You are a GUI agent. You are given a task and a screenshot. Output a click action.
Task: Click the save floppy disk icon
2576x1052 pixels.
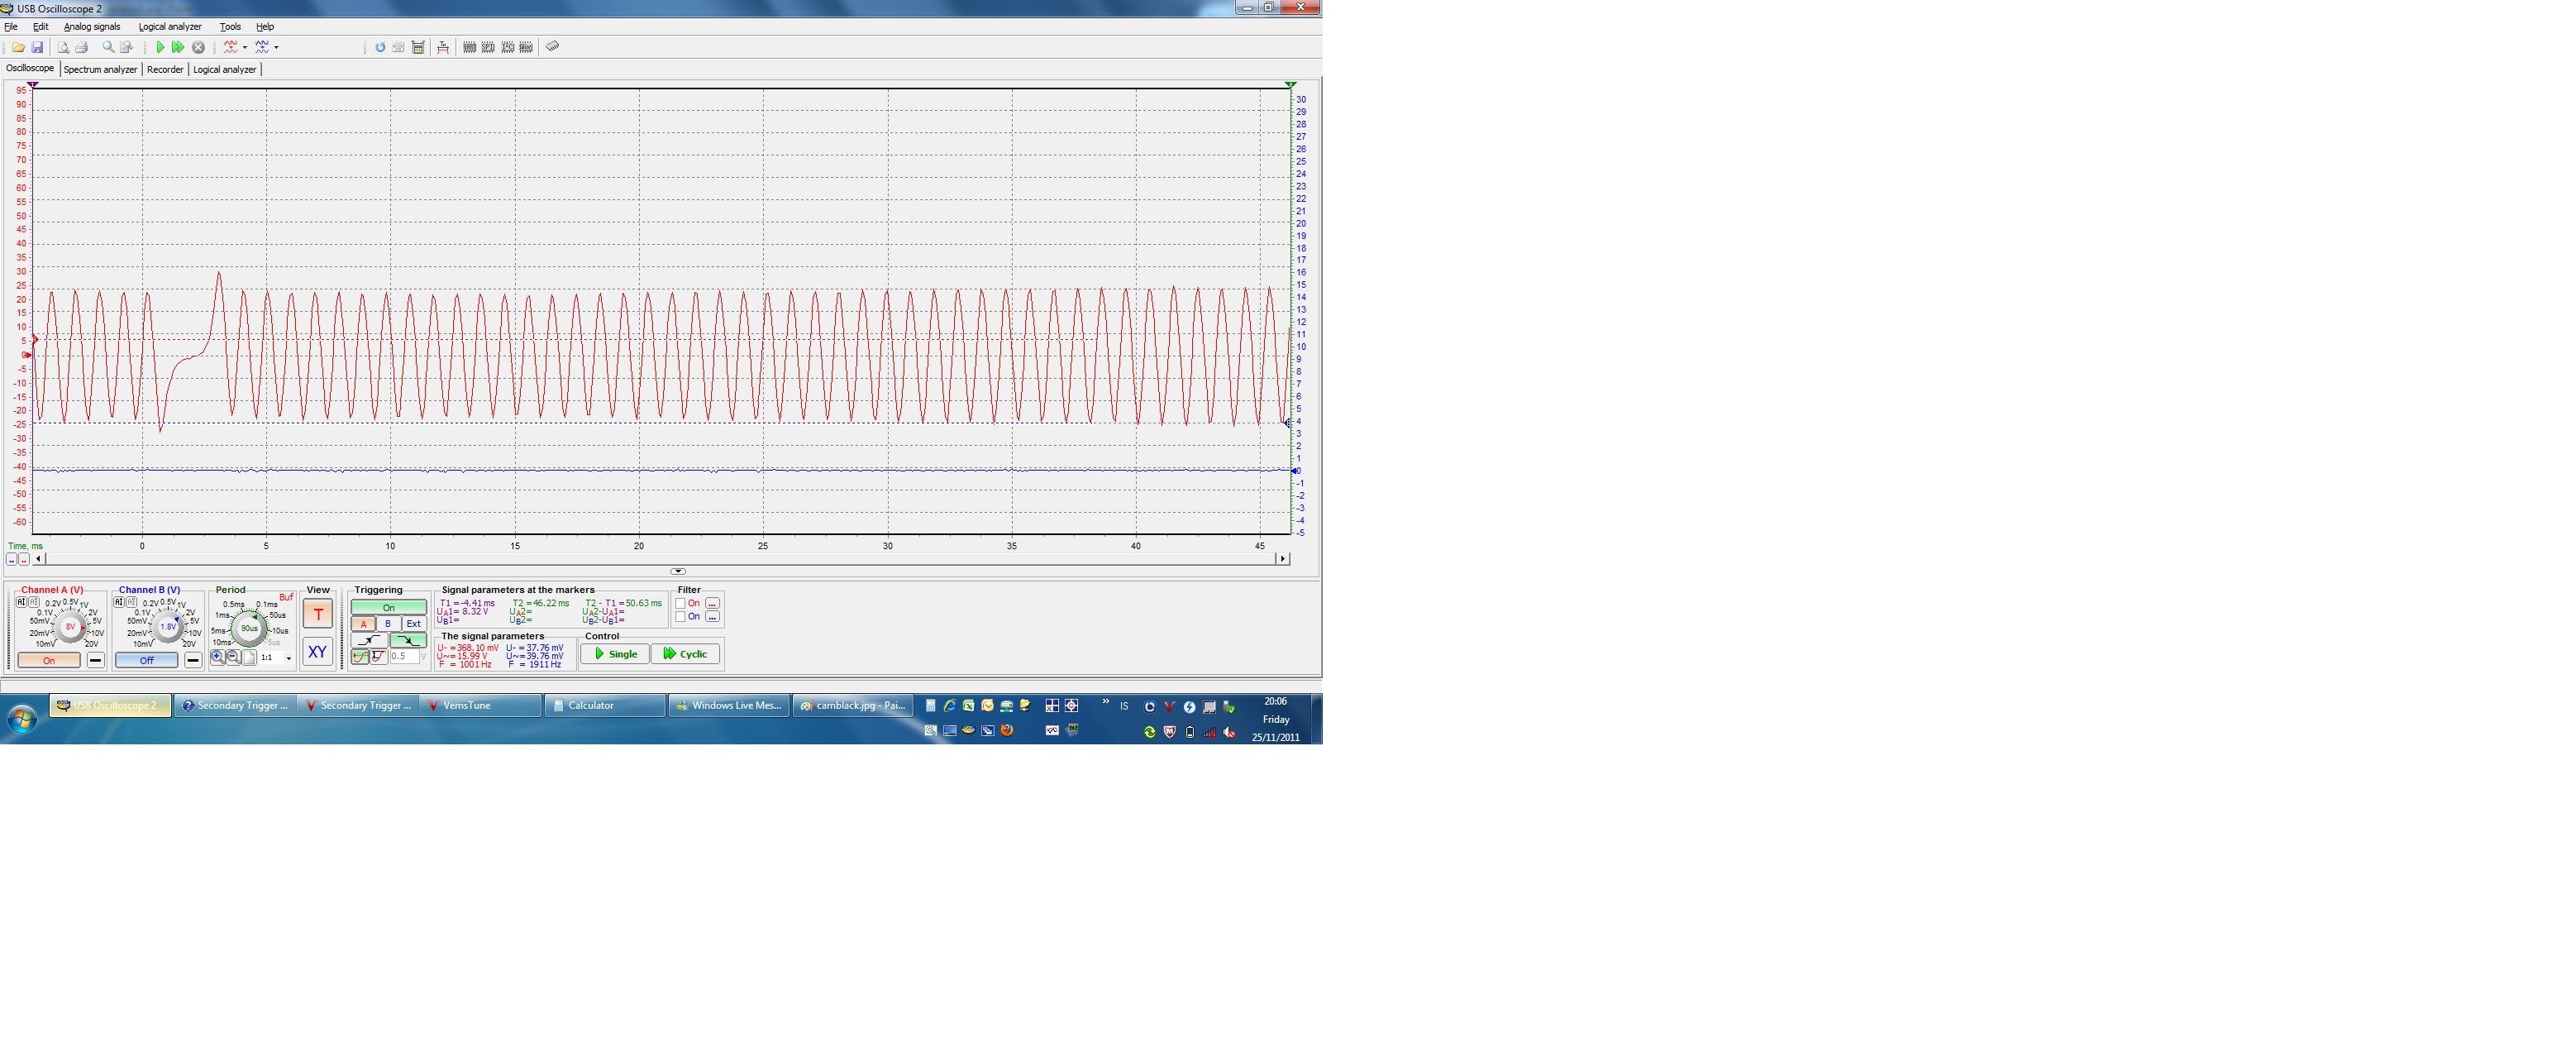[x=37, y=47]
